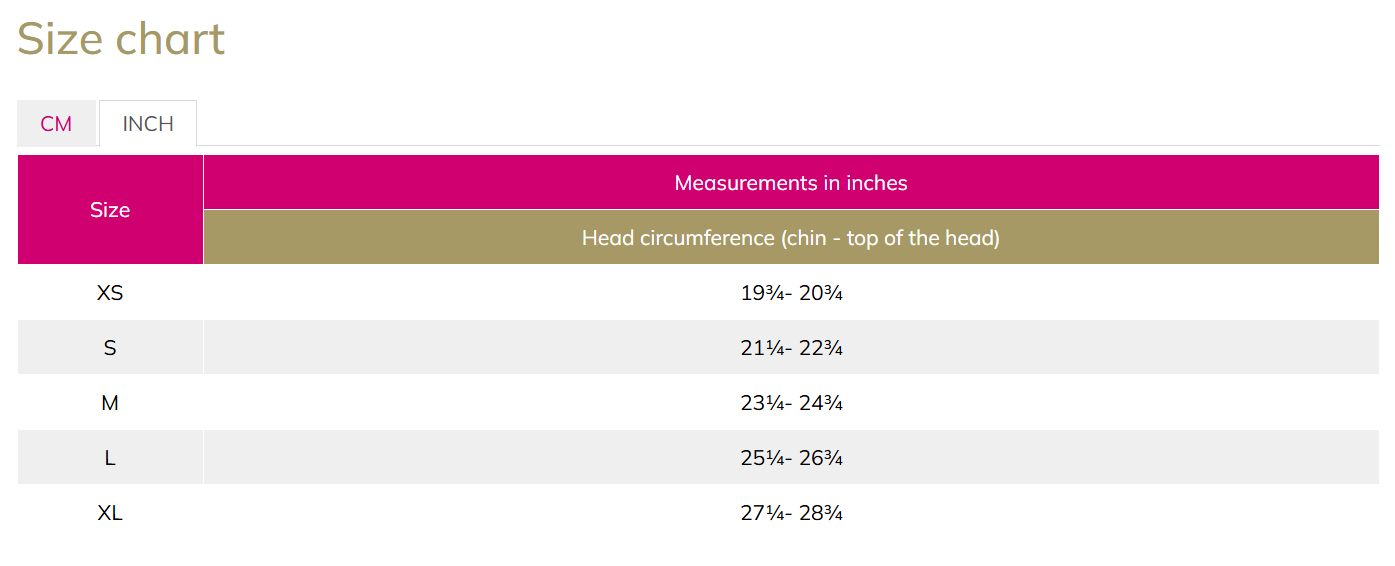Select the M size label
The image size is (1395, 566).
tap(110, 403)
